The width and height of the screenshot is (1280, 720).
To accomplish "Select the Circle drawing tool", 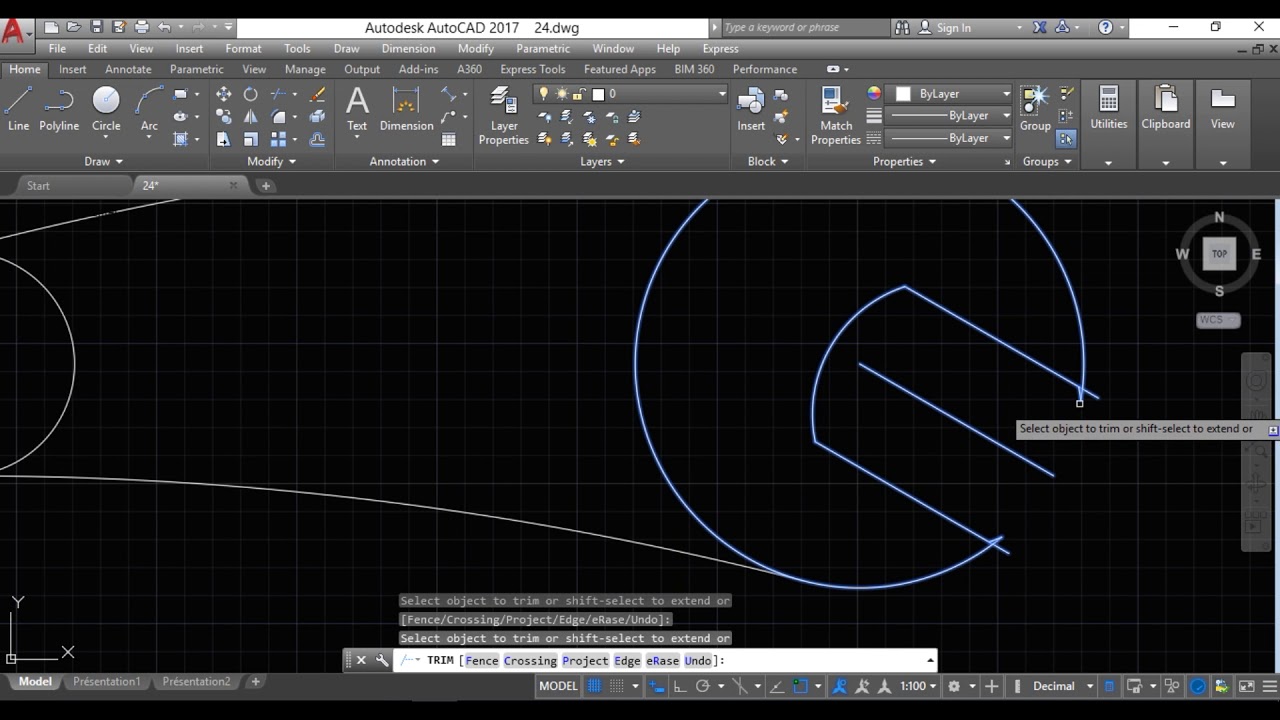I will pos(106,108).
